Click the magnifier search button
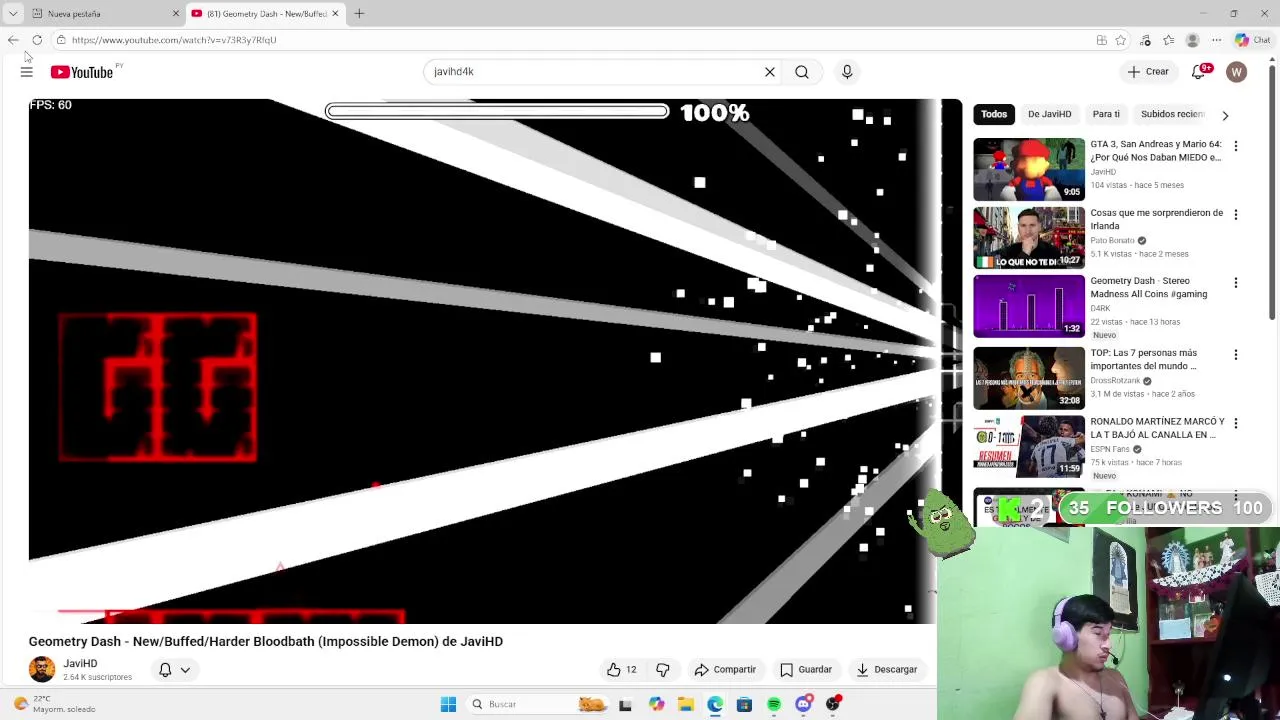 (x=802, y=72)
